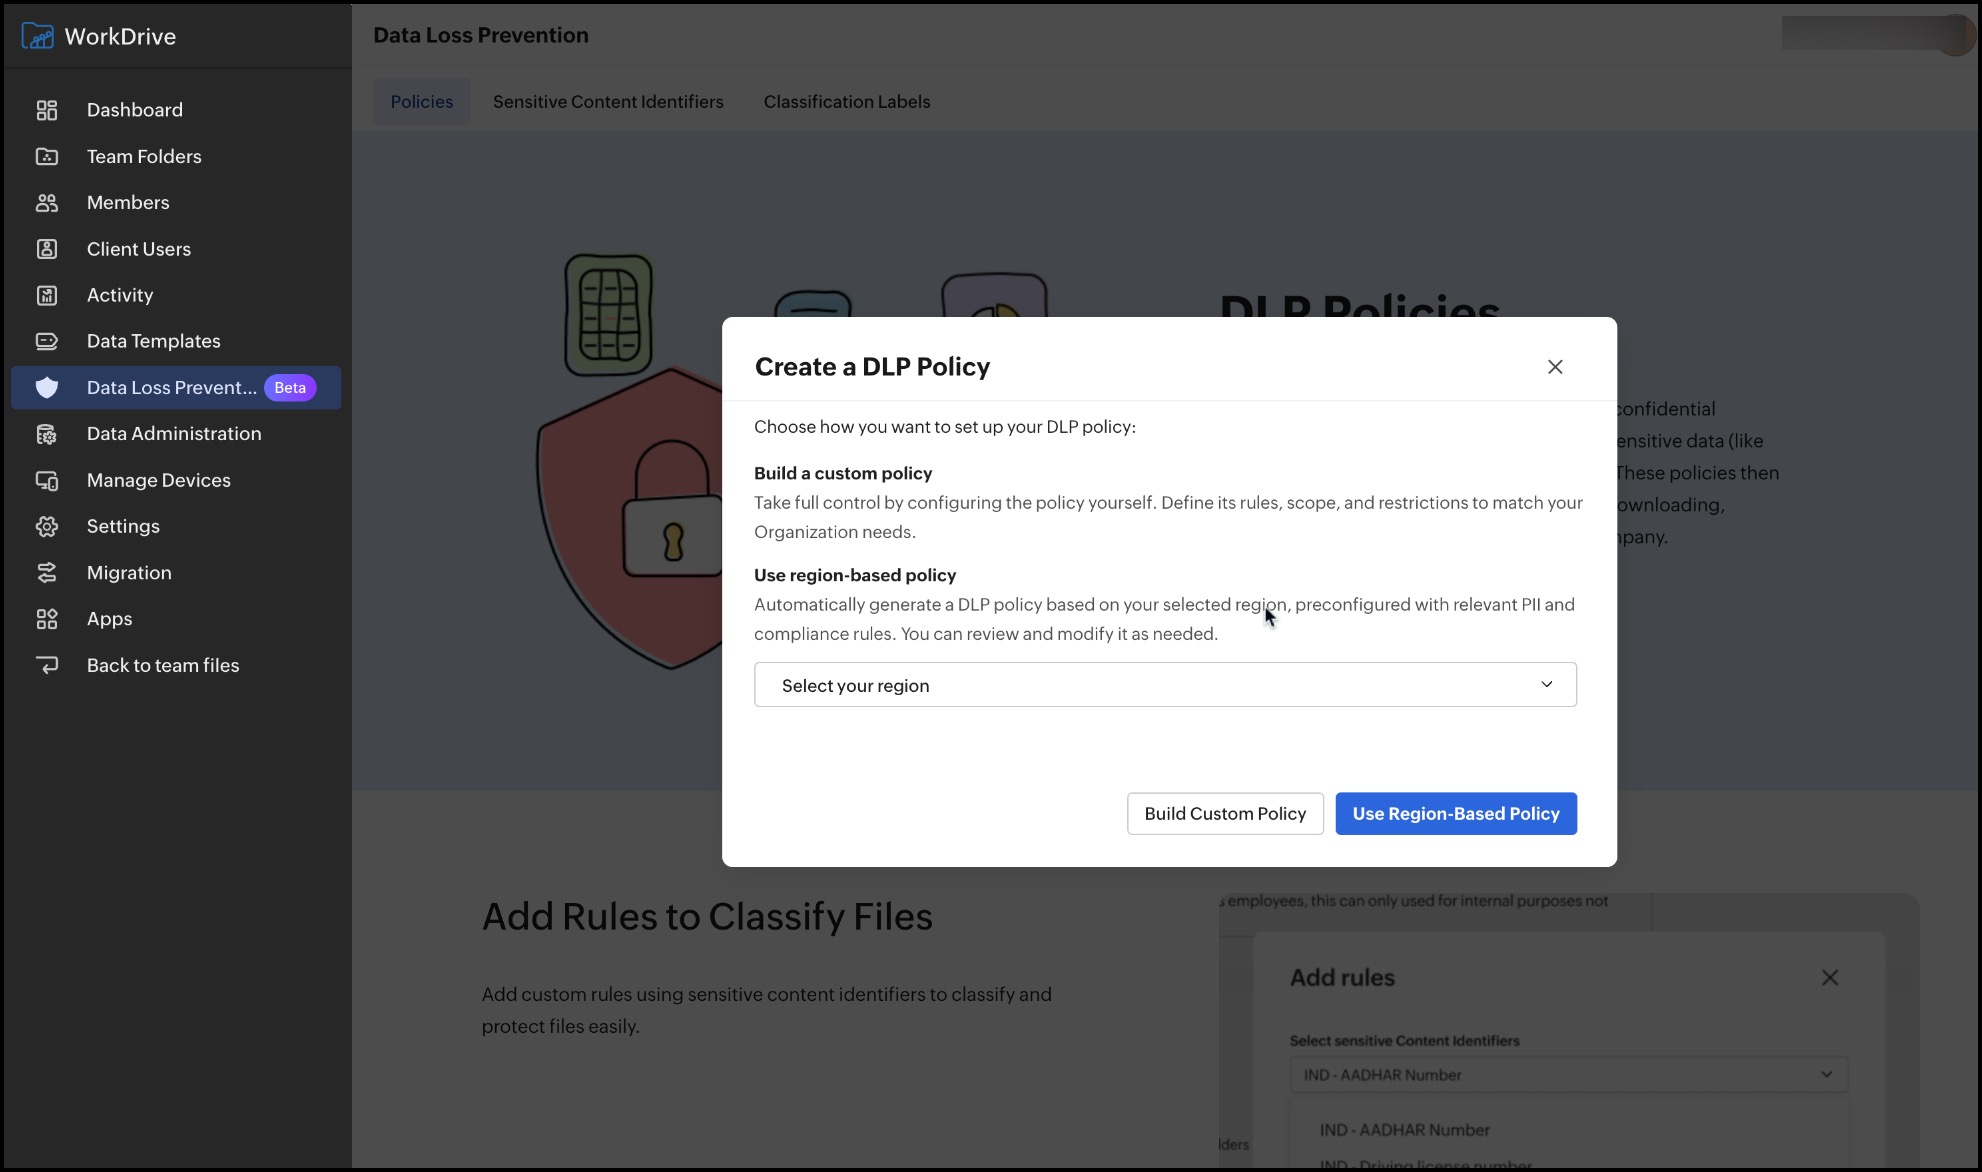Open the Classification Labels tab
Screen dimensions: 1982x1172
click(x=846, y=102)
